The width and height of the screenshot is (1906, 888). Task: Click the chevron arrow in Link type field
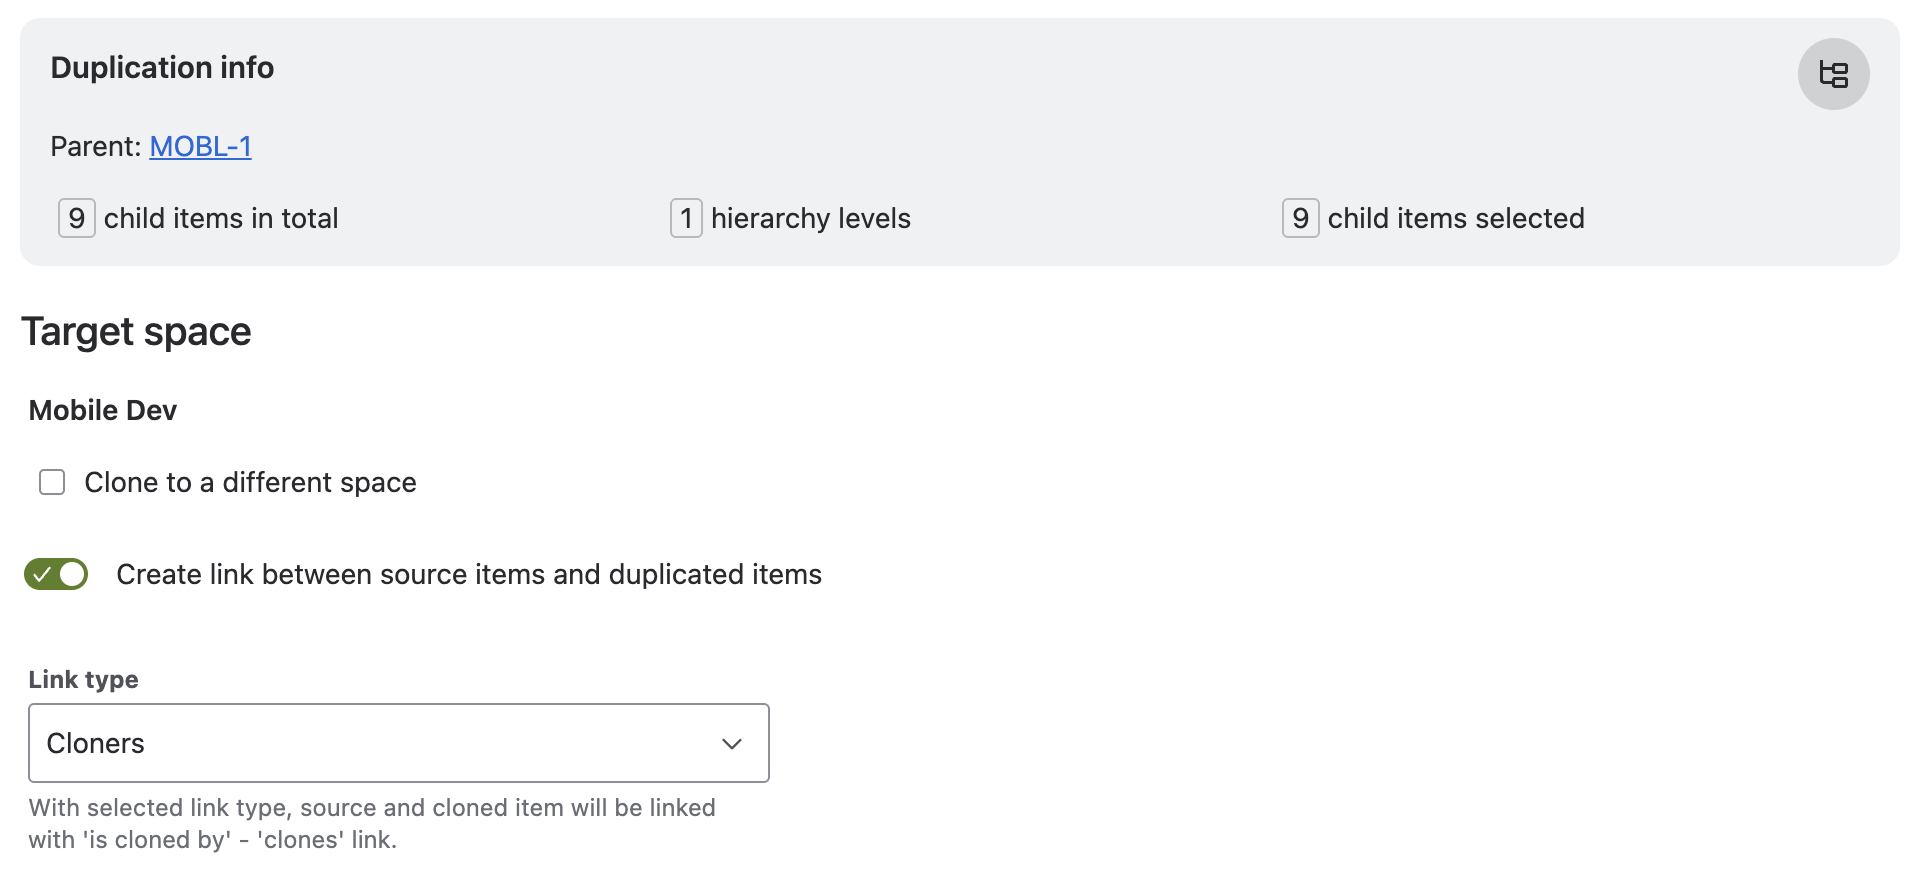(732, 743)
